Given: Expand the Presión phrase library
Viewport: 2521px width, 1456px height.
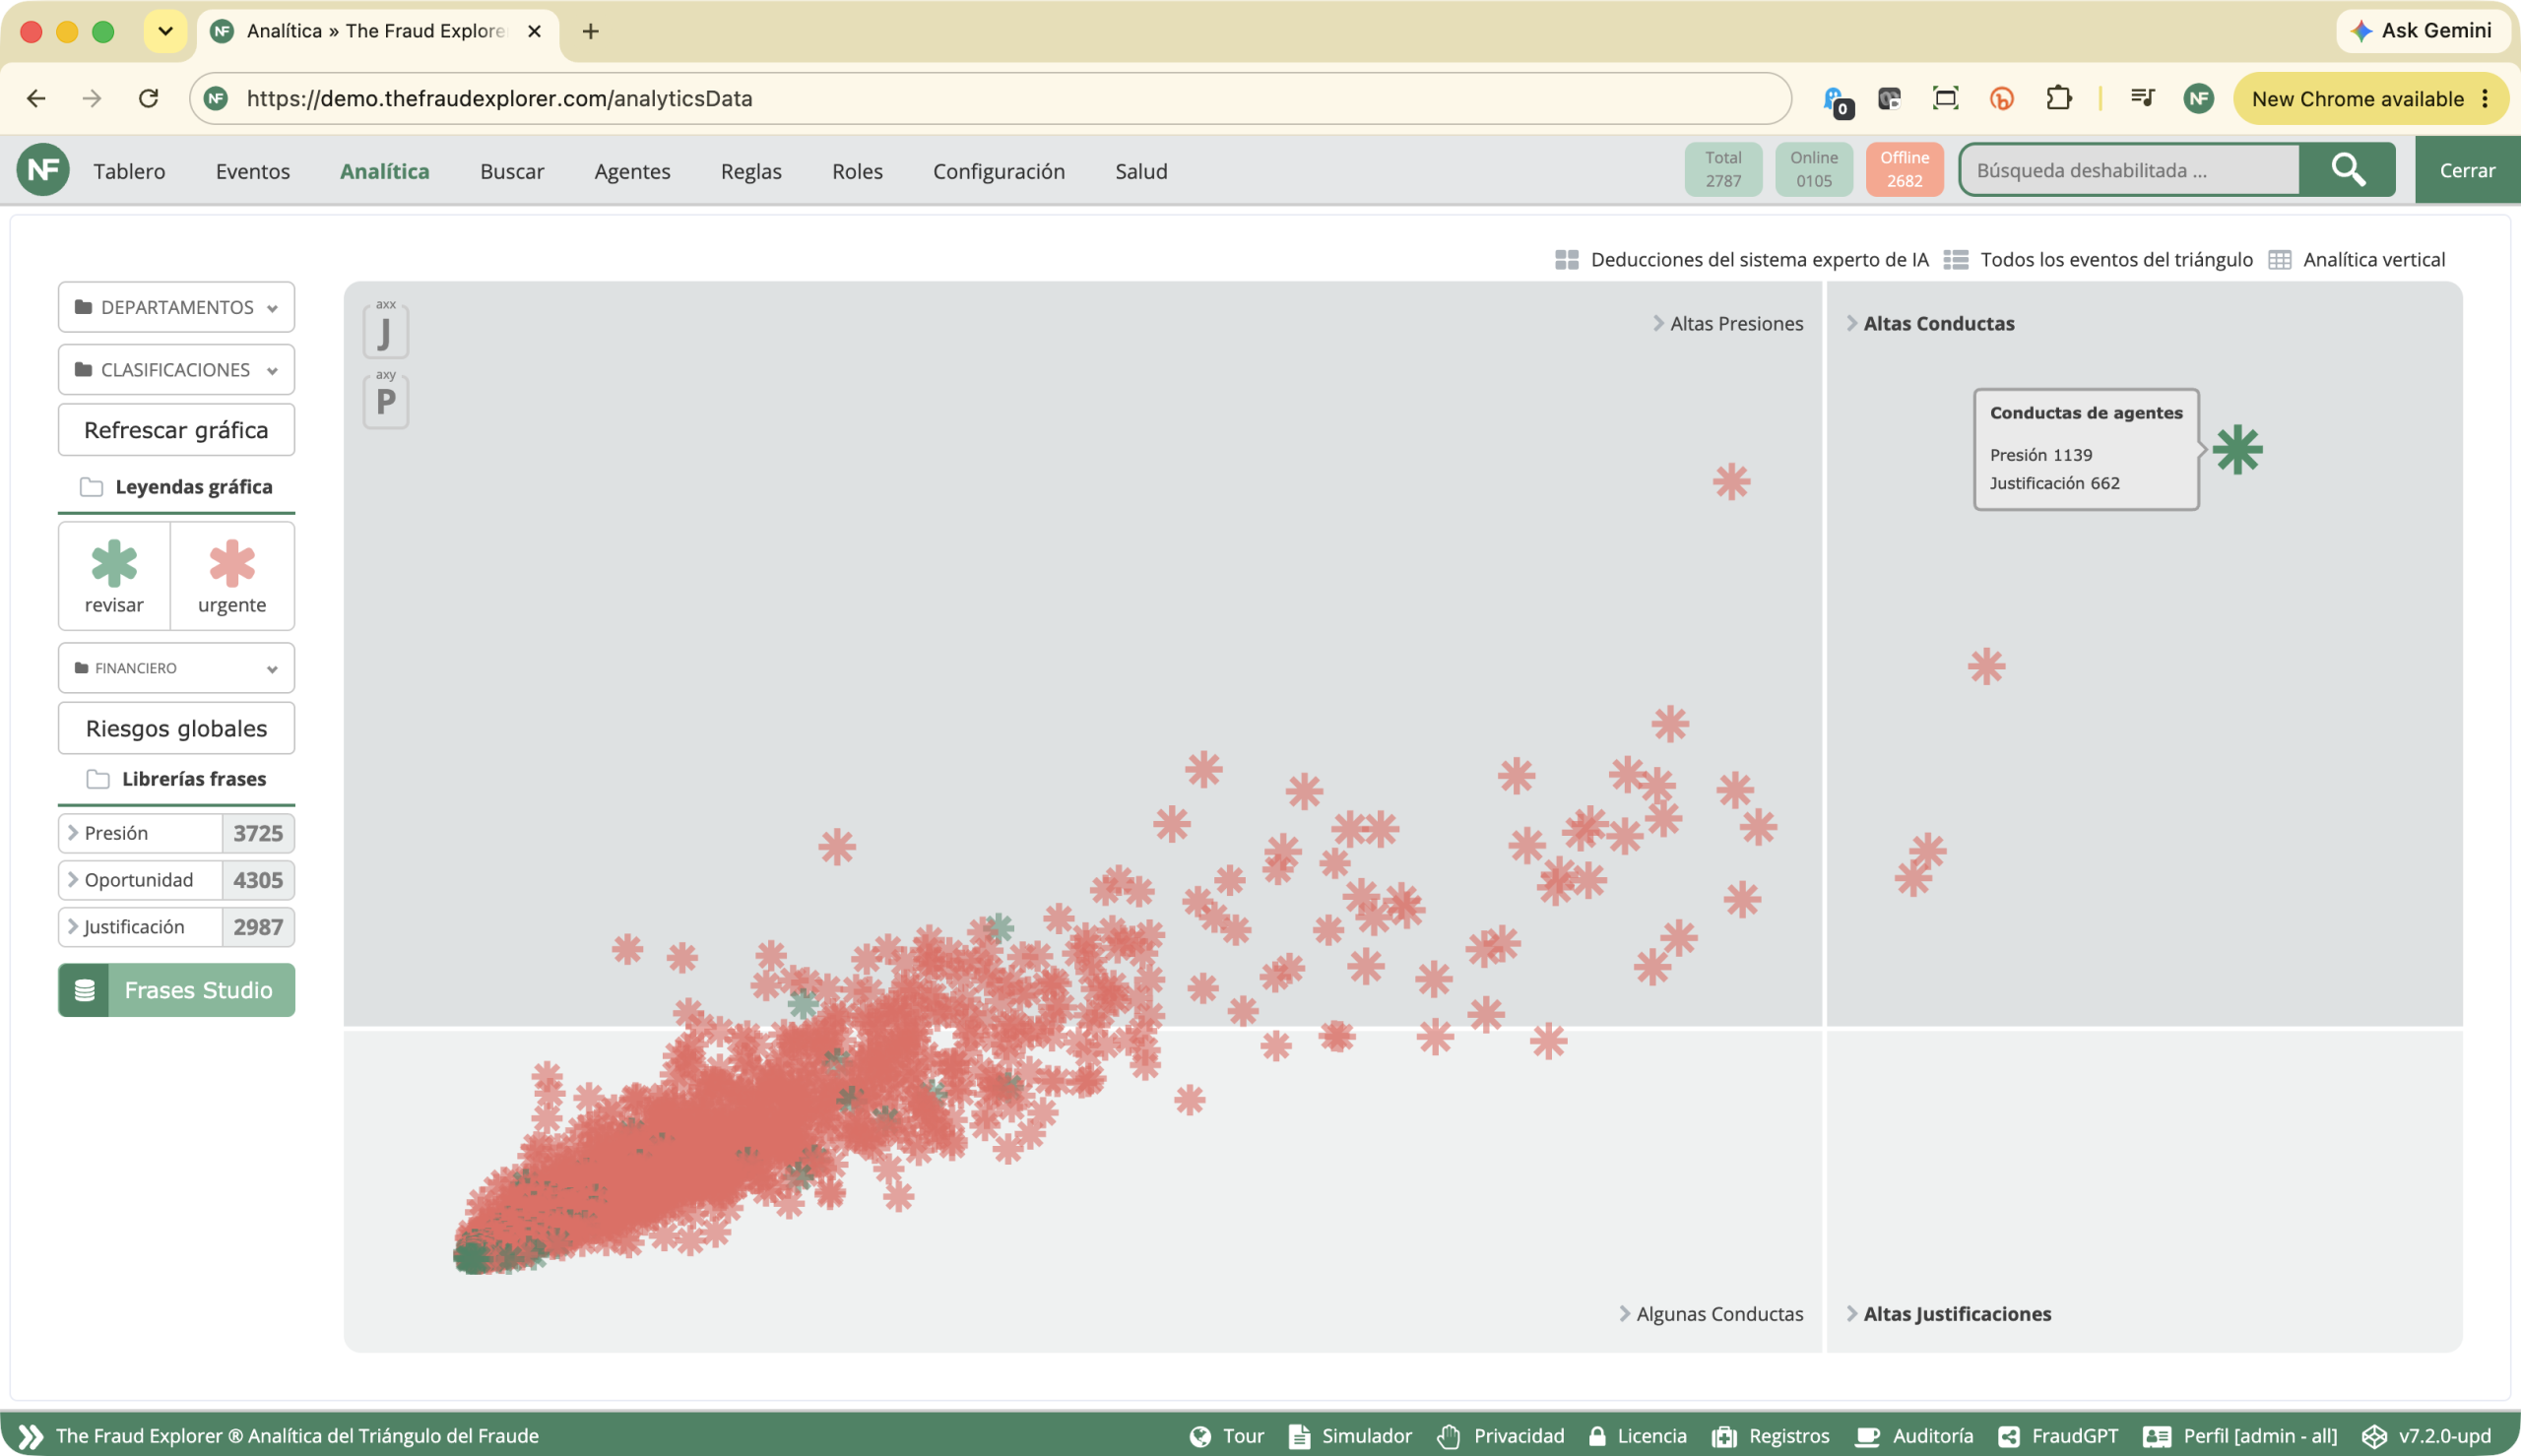Looking at the screenshot, I should point(176,833).
